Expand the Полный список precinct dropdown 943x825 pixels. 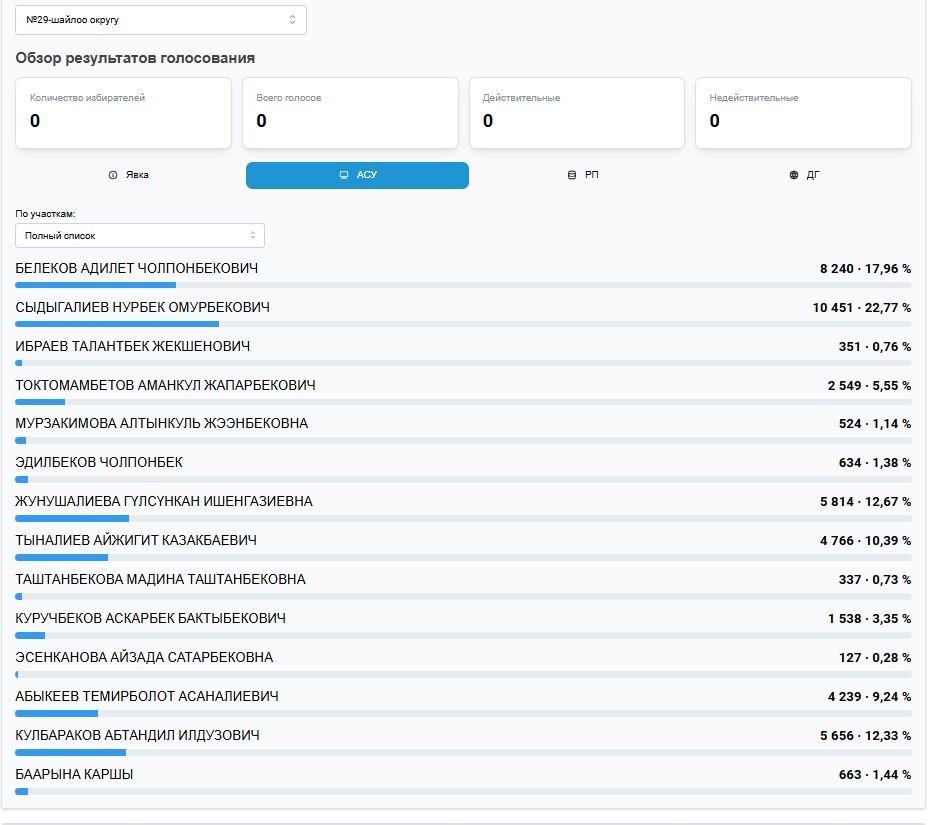click(x=140, y=236)
